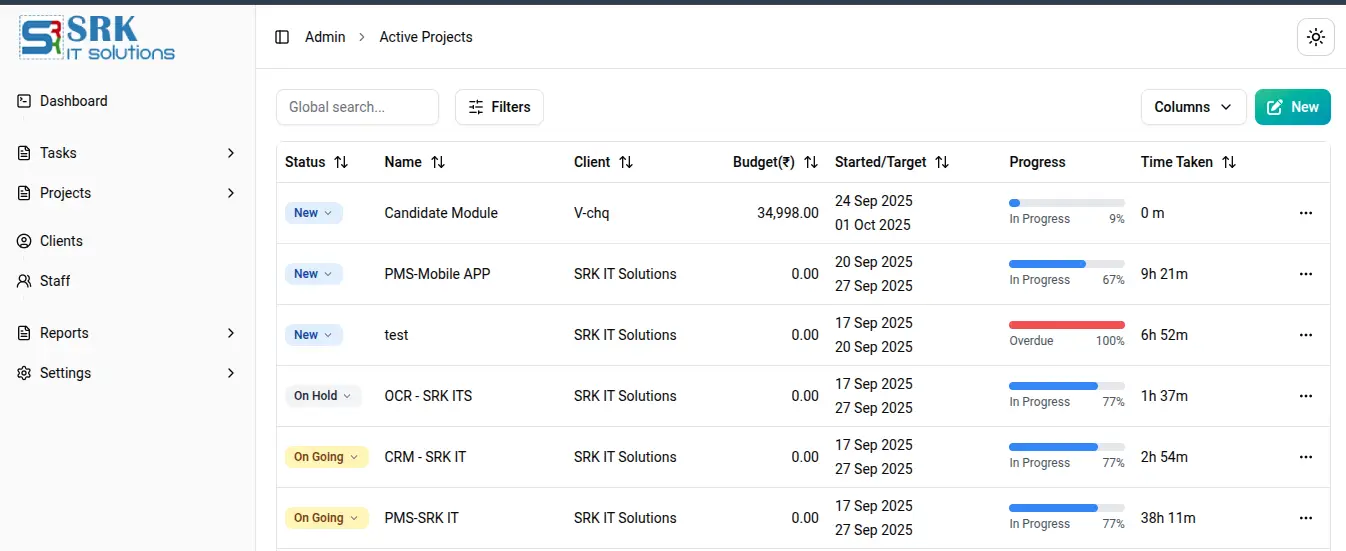Open the Columns dropdown
The image size is (1346, 551).
tap(1193, 107)
